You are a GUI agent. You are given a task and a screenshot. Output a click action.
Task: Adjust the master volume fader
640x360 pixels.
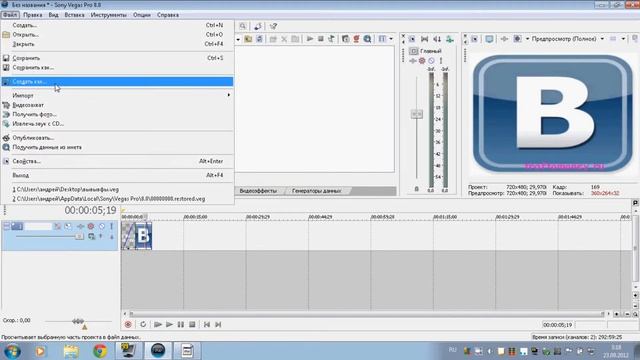(x=417, y=114)
